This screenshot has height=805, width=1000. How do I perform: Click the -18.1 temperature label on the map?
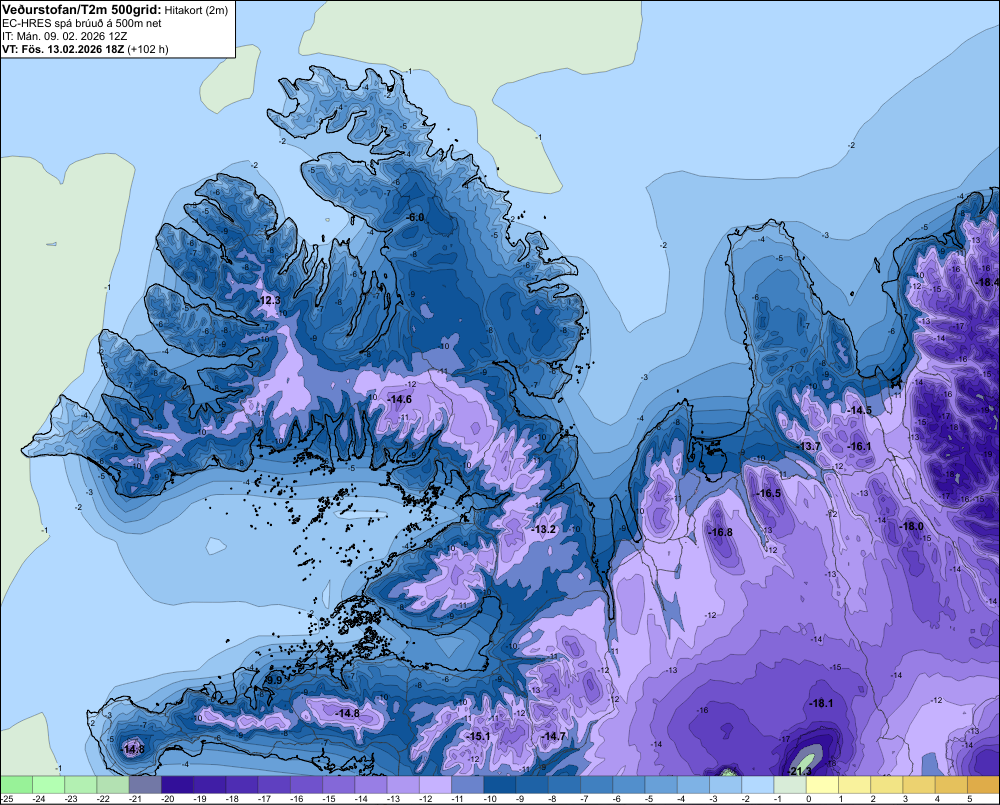coord(821,703)
